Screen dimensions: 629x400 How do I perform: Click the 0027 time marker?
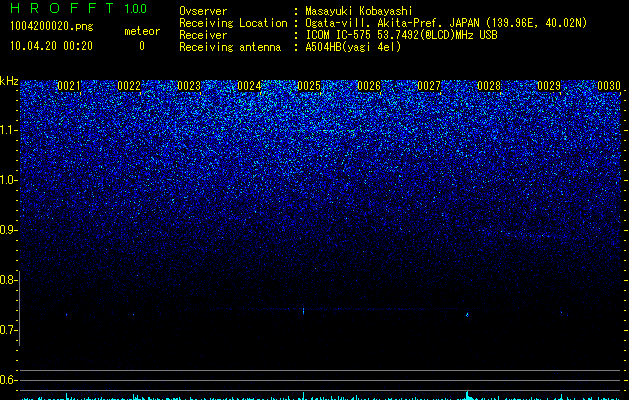pyautogui.click(x=429, y=86)
